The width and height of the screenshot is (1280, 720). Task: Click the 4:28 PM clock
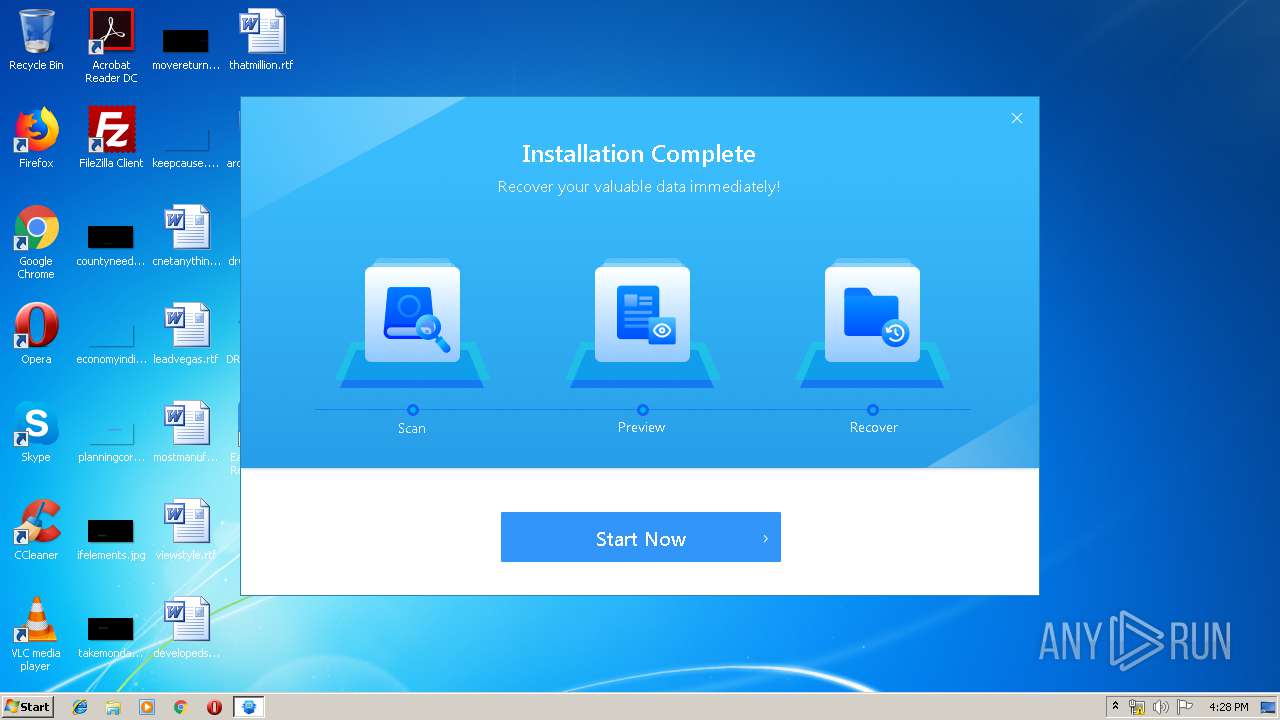click(x=1228, y=707)
